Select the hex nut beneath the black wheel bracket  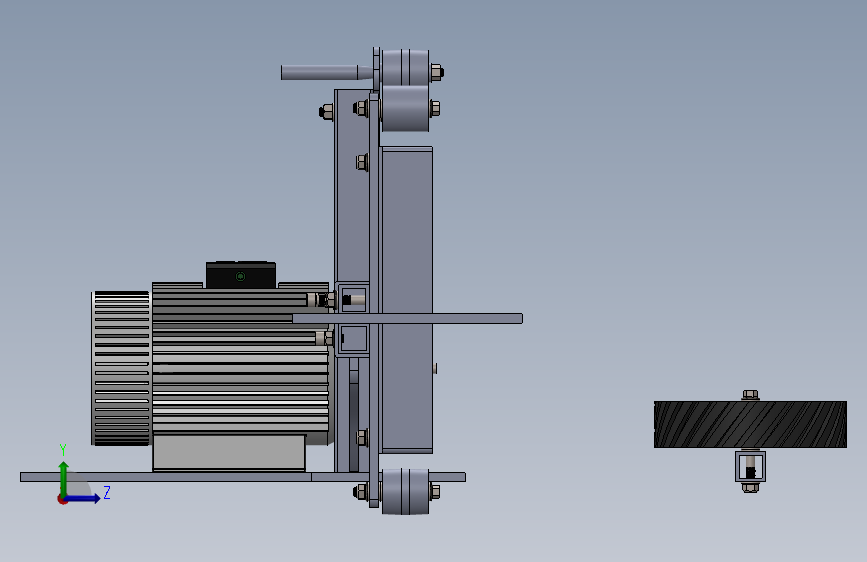tap(750, 487)
